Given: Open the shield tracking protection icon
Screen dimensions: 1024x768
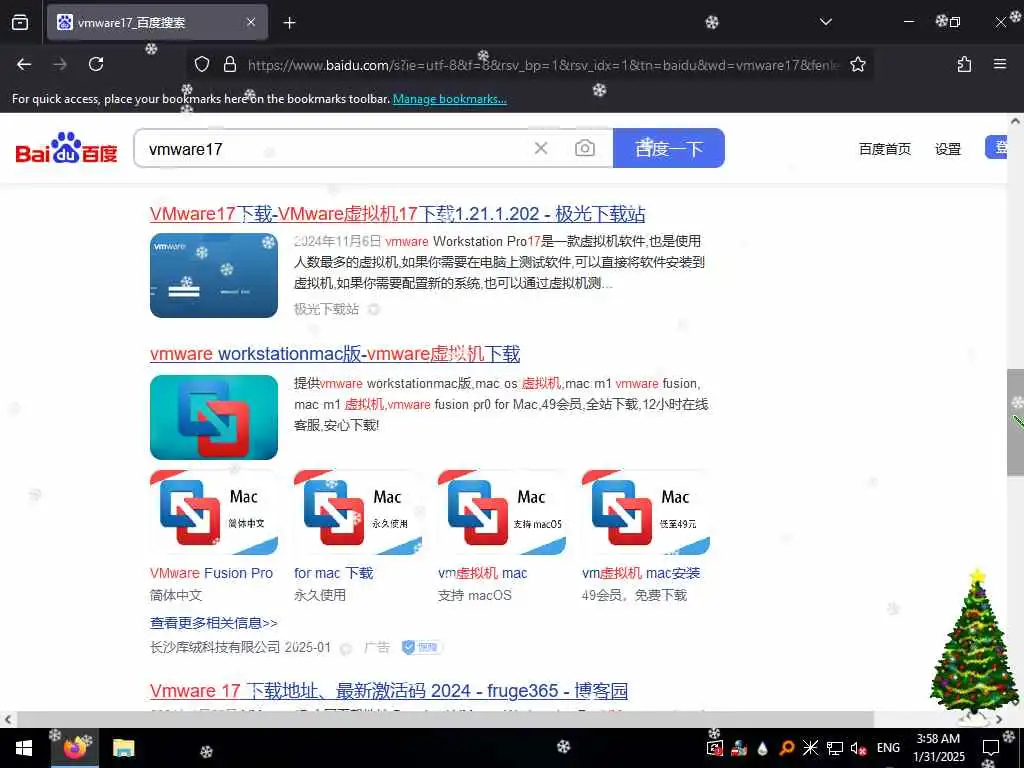Looking at the screenshot, I should 202,64.
